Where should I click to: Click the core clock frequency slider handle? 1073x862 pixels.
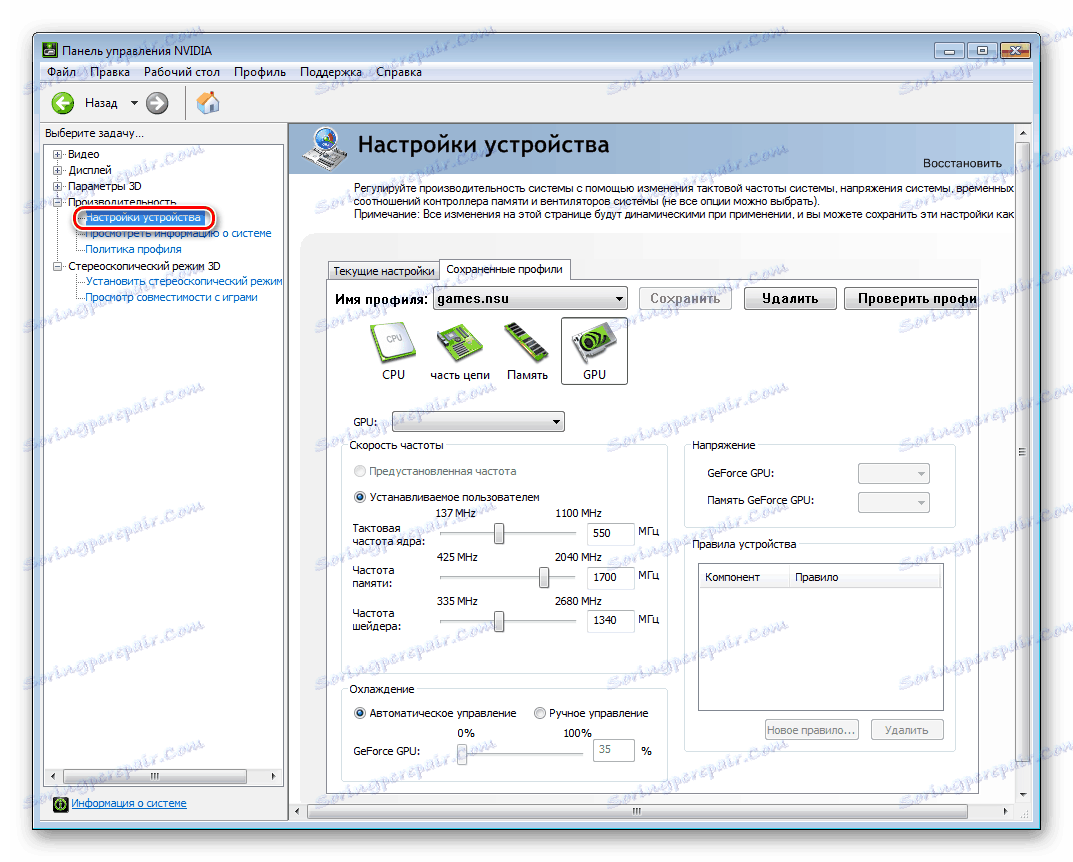click(x=499, y=534)
